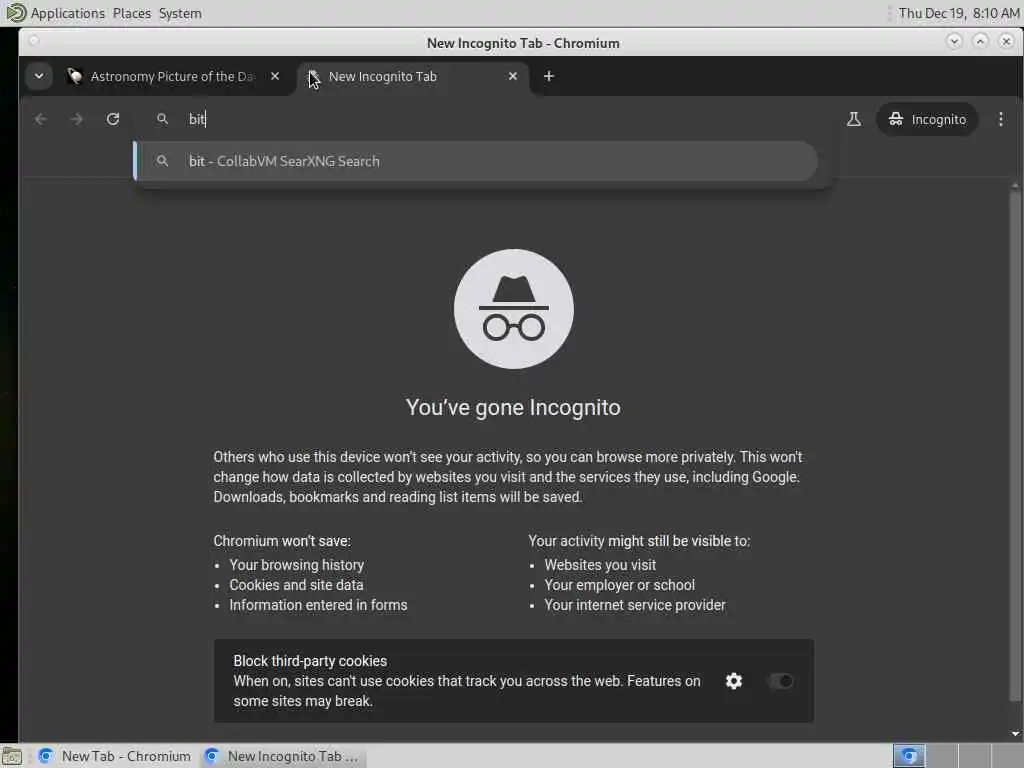Click the 'You've gone Incognito' heading
1024x768 pixels.
[513, 408]
